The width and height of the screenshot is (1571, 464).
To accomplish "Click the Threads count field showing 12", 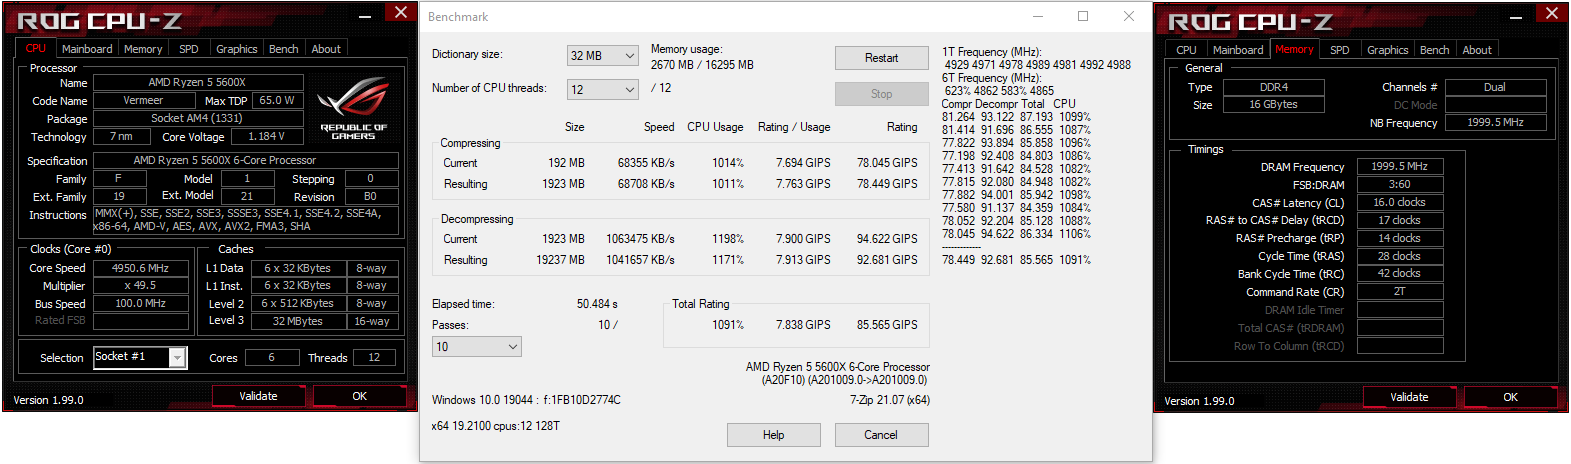I will point(373,357).
